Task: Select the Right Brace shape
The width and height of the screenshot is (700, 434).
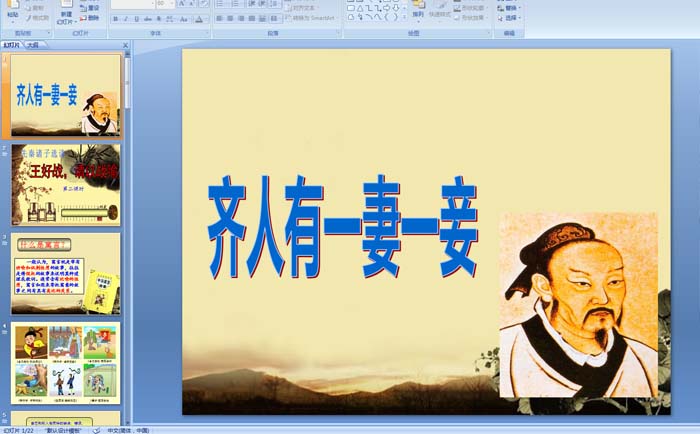Action: tap(396, 17)
